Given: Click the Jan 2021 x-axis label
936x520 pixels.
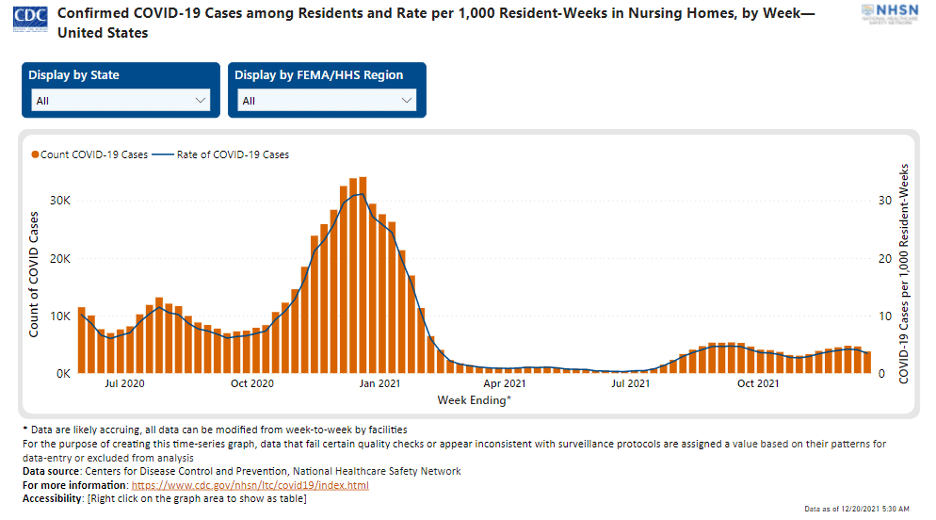Looking at the screenshot, I should point(380,383).
